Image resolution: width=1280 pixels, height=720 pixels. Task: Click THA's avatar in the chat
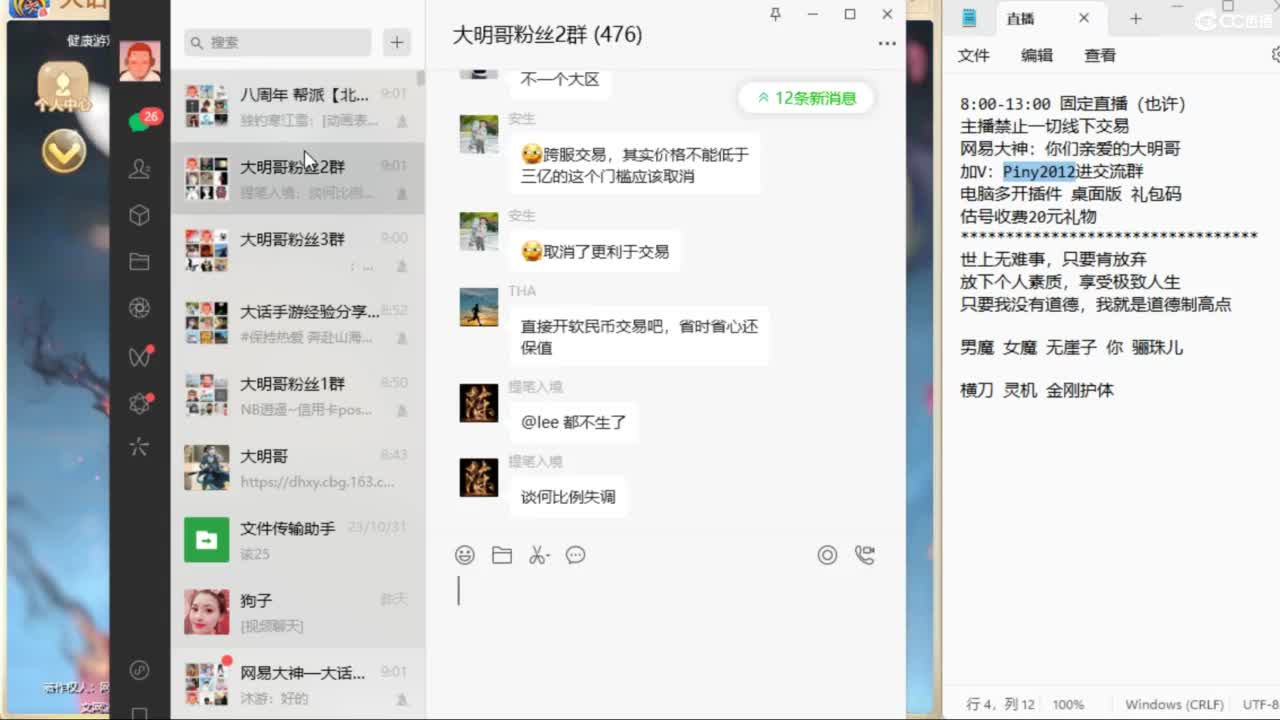click(x=479, y=307)
